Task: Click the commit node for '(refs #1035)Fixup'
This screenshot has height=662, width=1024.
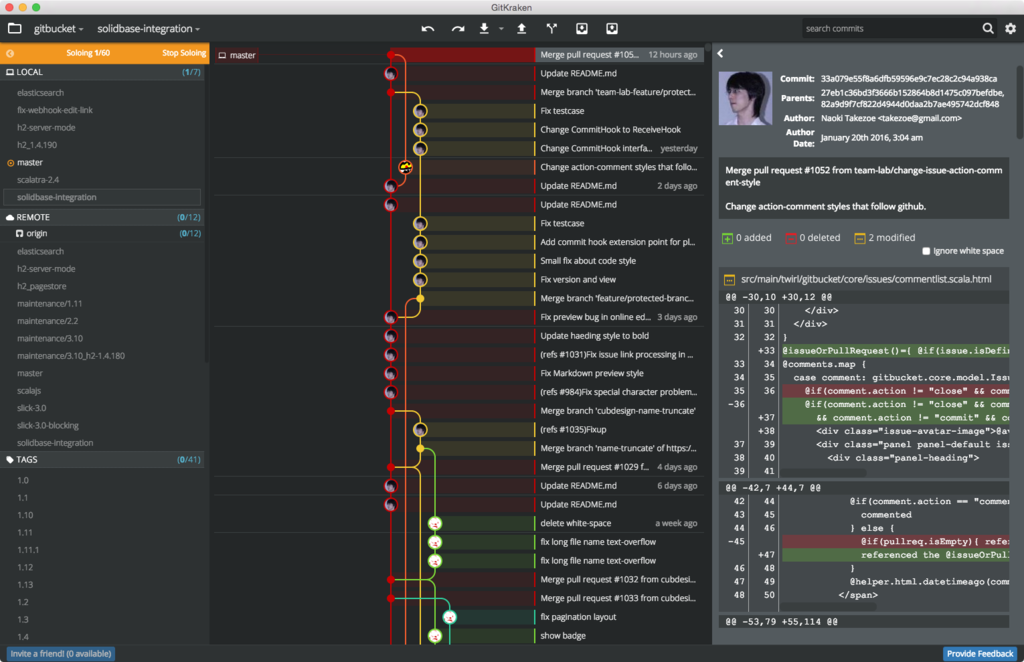Action: click(x=420, y=430)
